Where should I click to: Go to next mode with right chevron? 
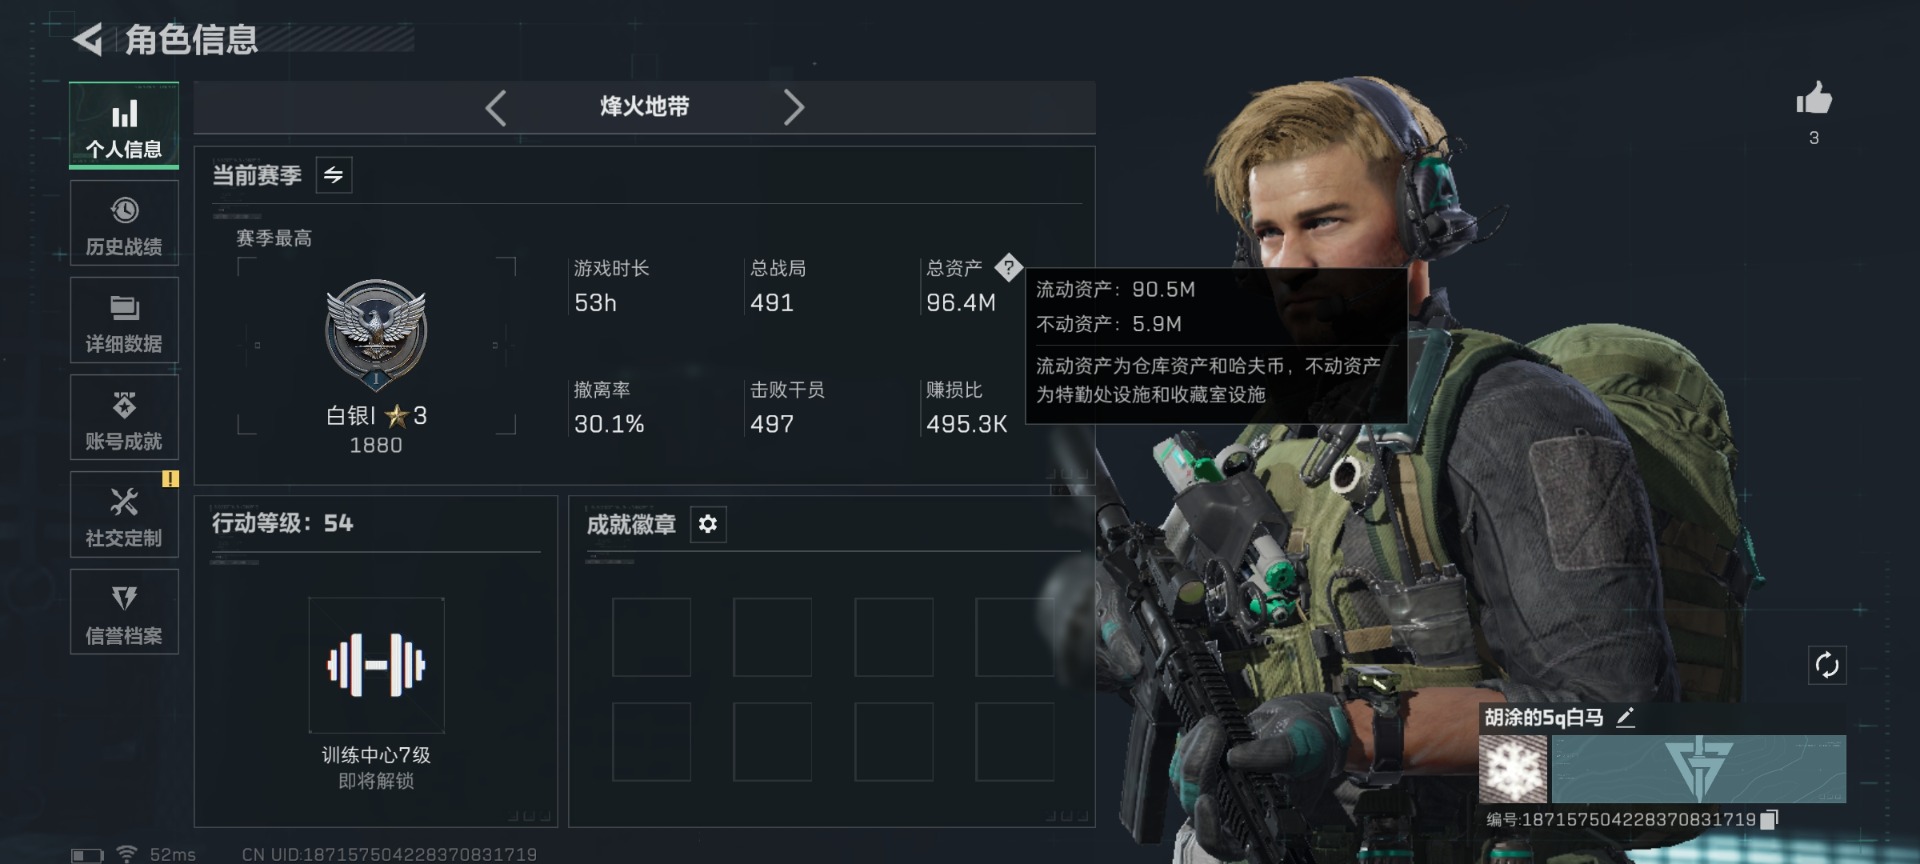point(794,107)
